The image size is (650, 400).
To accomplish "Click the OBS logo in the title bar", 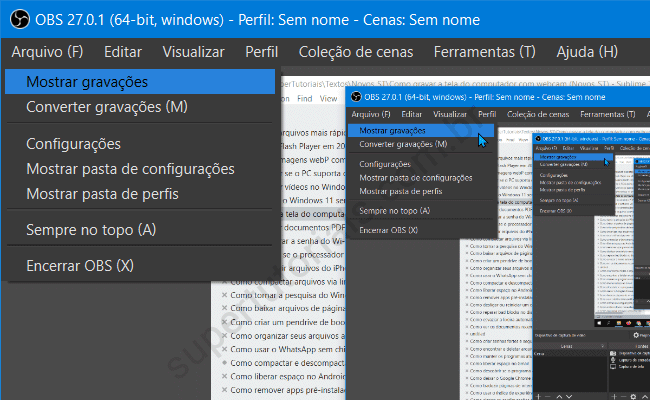I will pyautogui.click(x=18, y=20).
